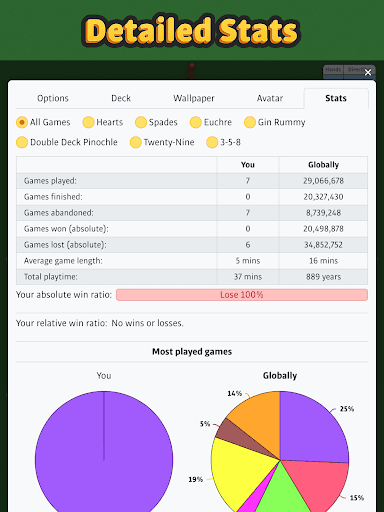The width and height of the screenshot is (384, 512).
Task: Choose the Spades stats filter
Action: (x=141, y=122)
